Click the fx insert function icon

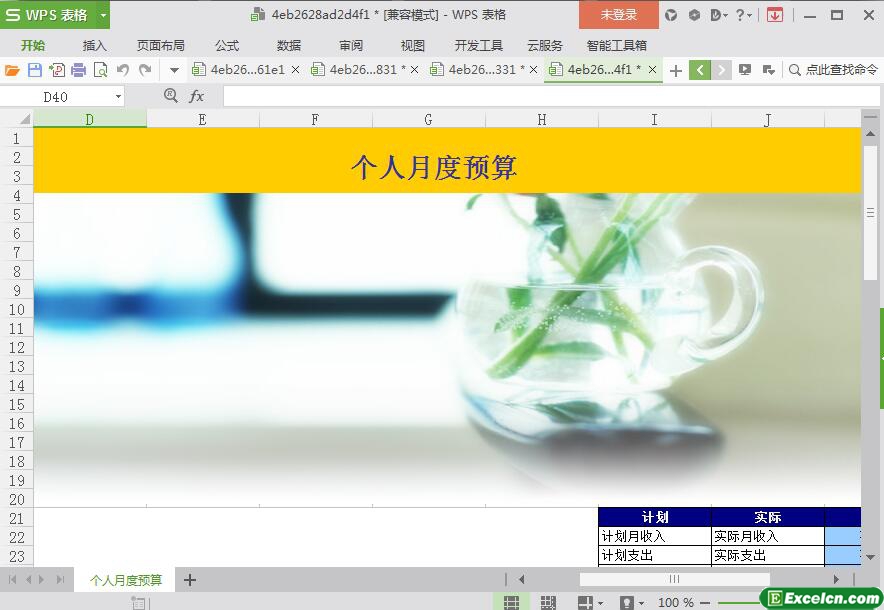tap(196, 96)
